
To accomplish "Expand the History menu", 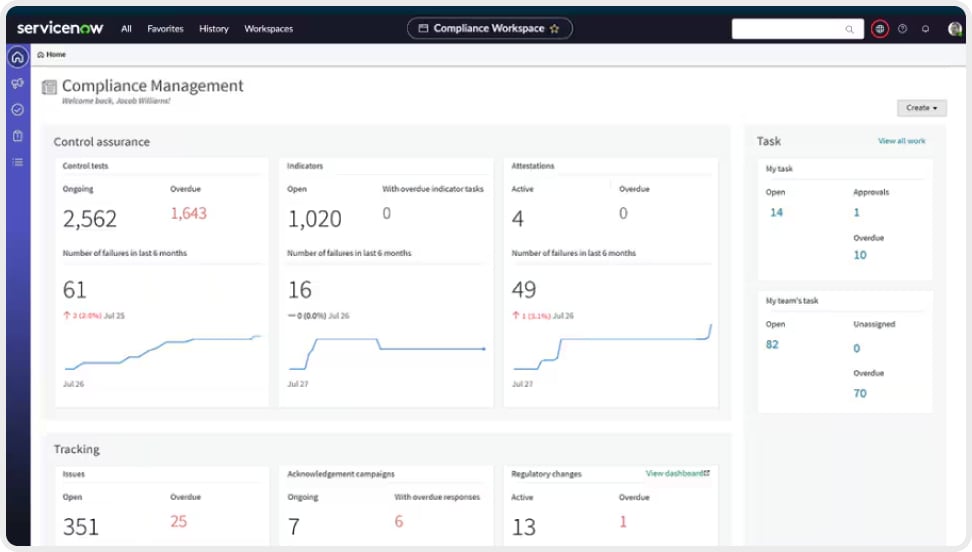I will click(x=214, y=29).
